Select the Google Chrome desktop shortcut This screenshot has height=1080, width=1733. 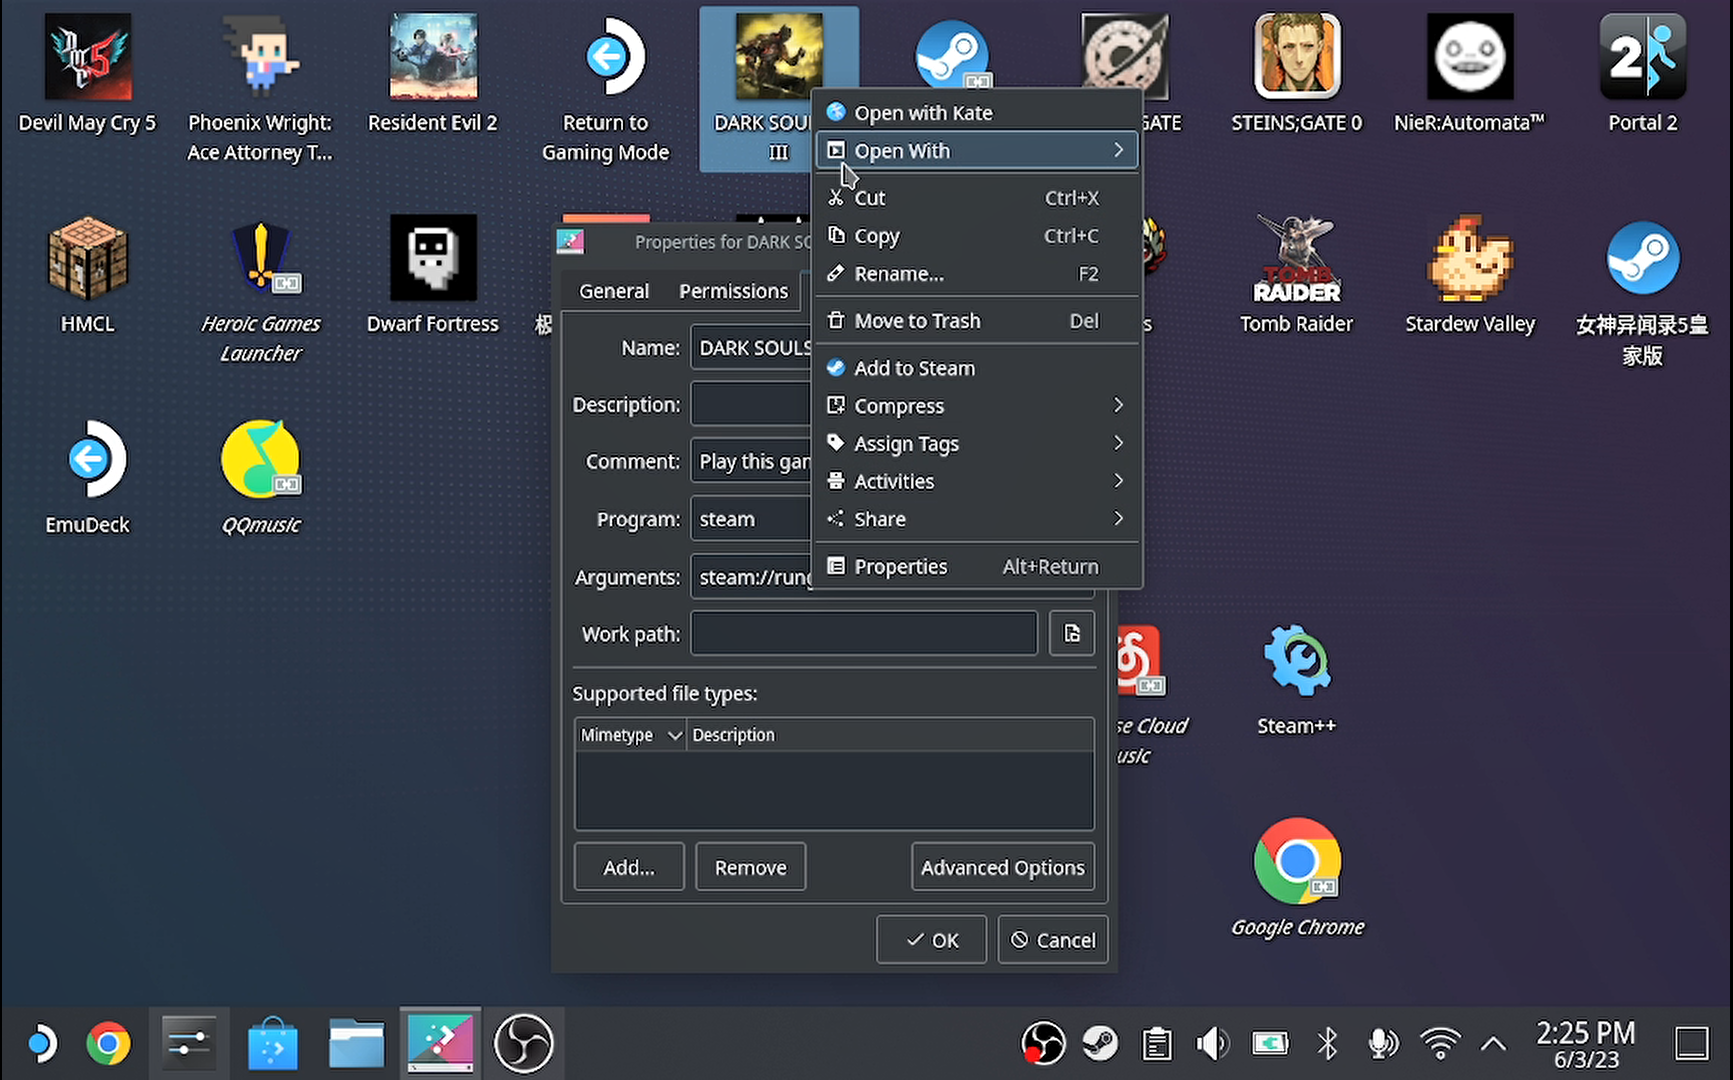tap(1297, 861)
